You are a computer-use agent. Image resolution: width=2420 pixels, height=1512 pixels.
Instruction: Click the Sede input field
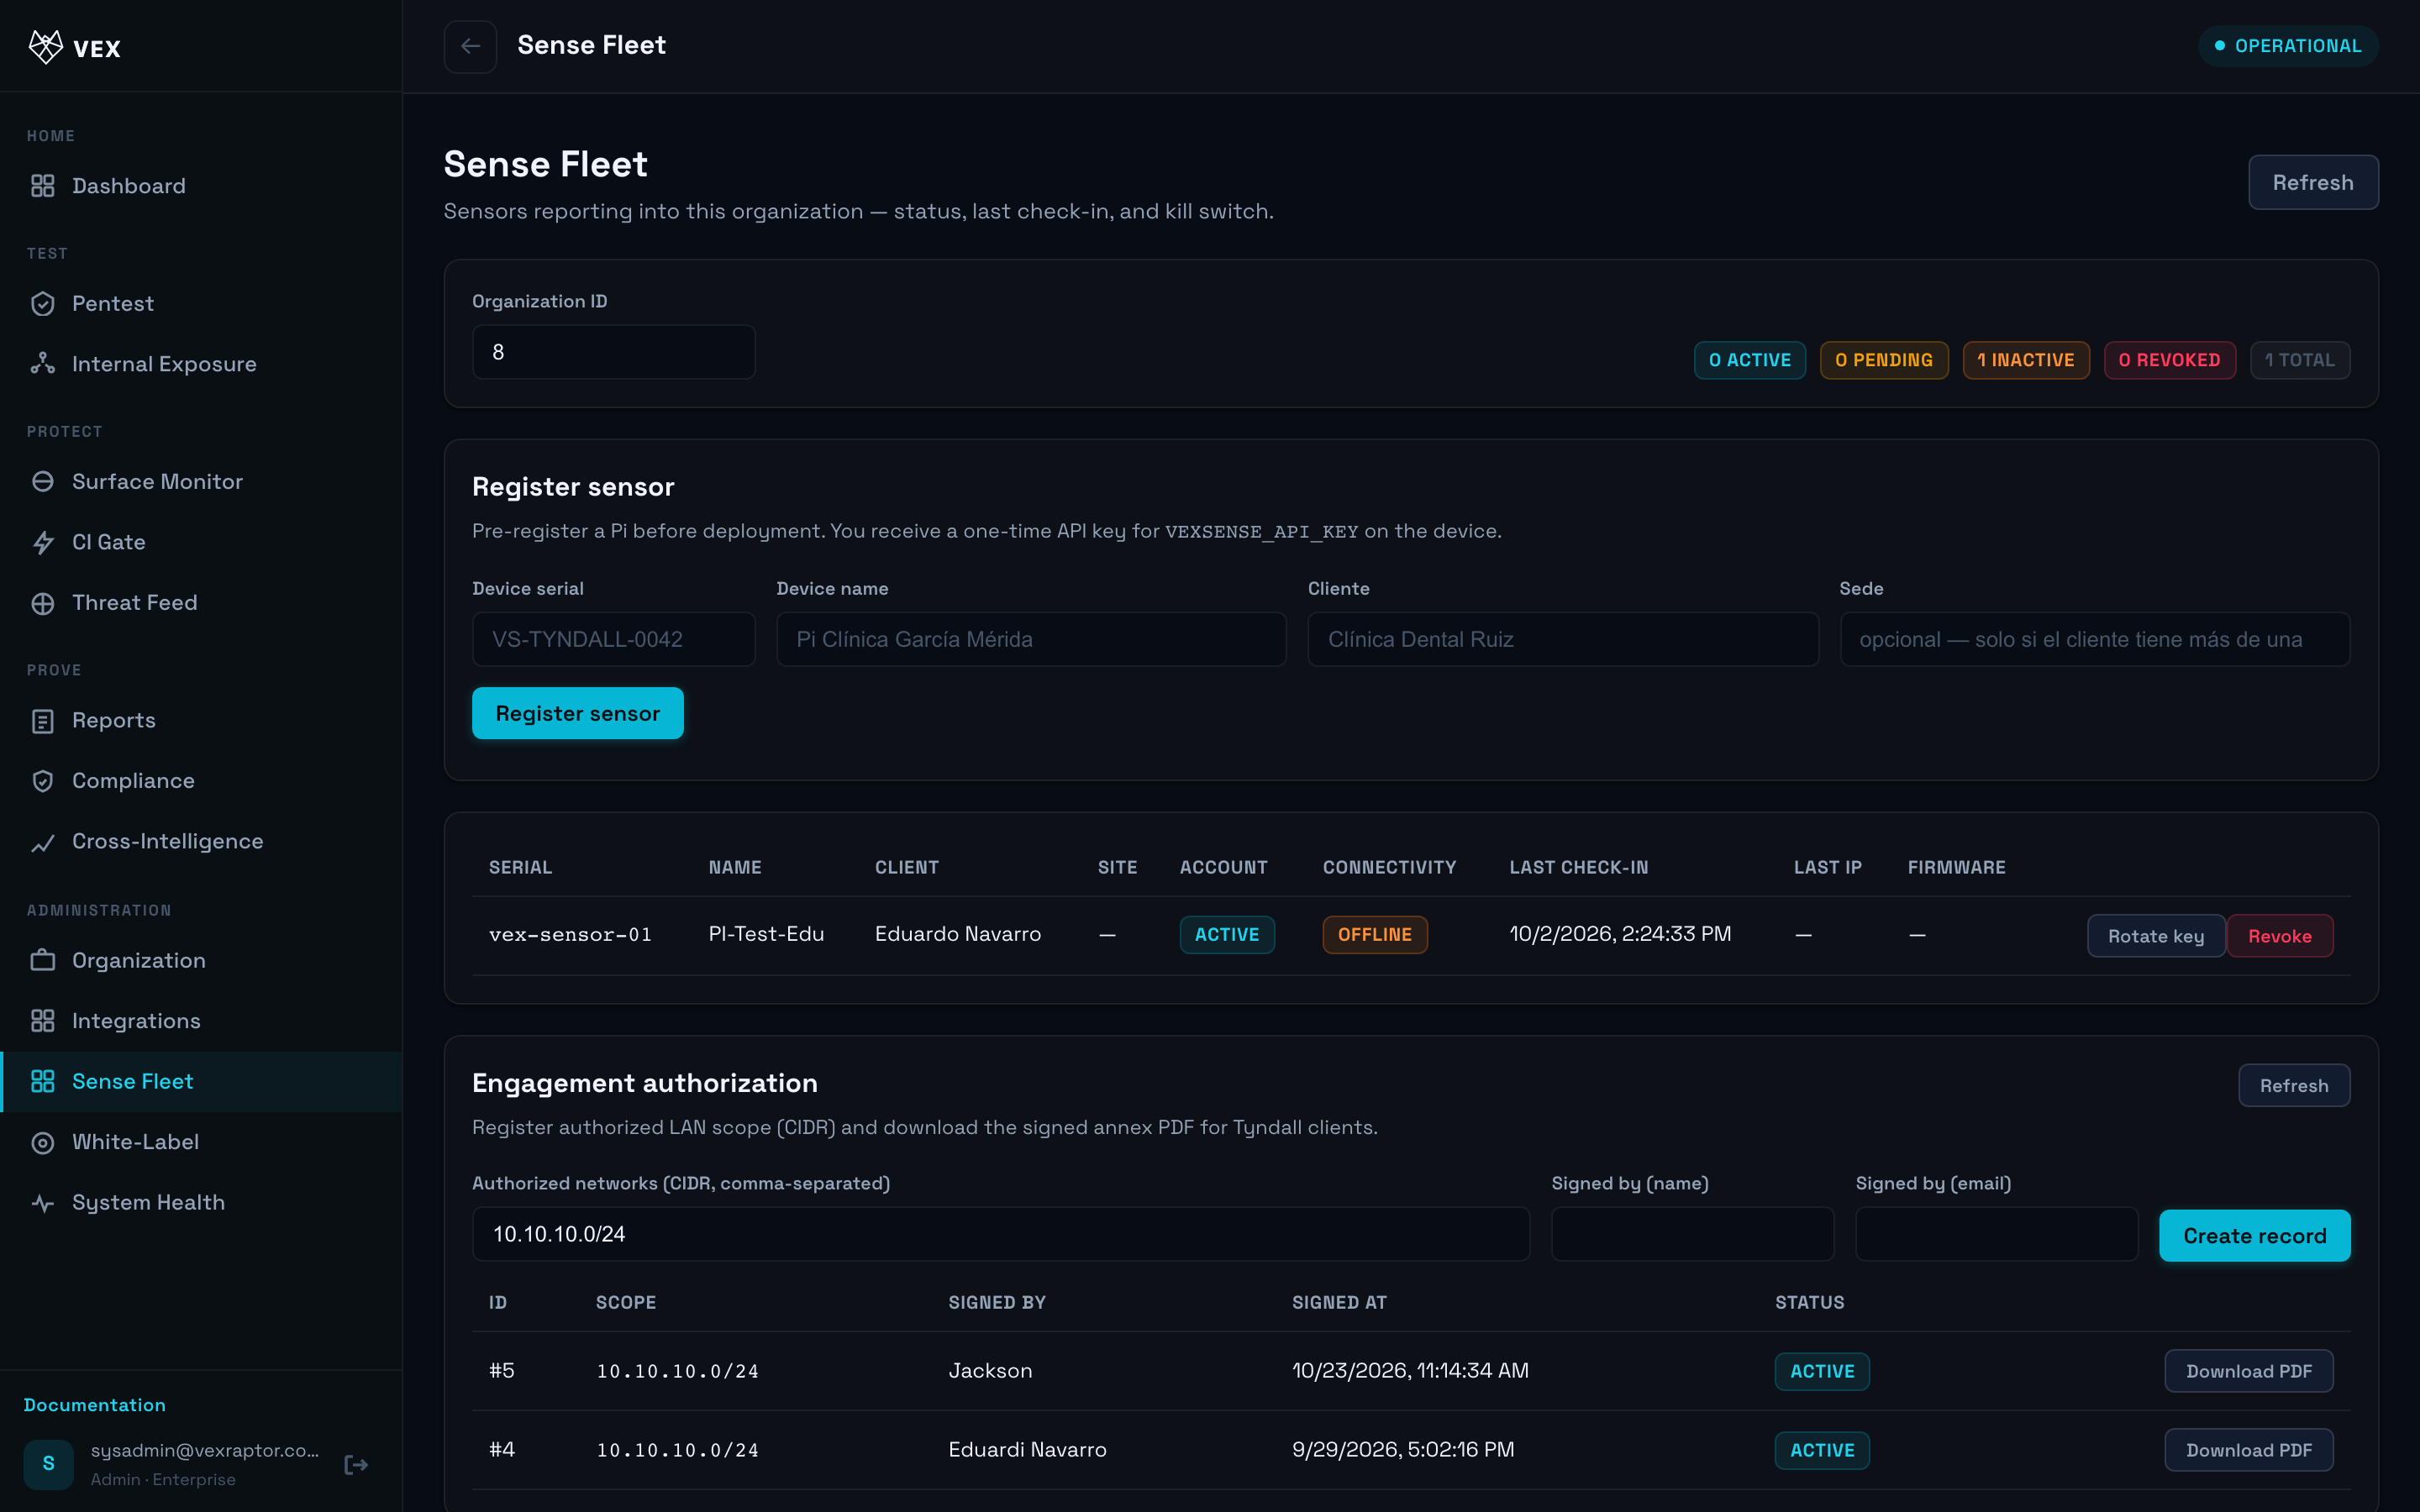[2095, 639]
